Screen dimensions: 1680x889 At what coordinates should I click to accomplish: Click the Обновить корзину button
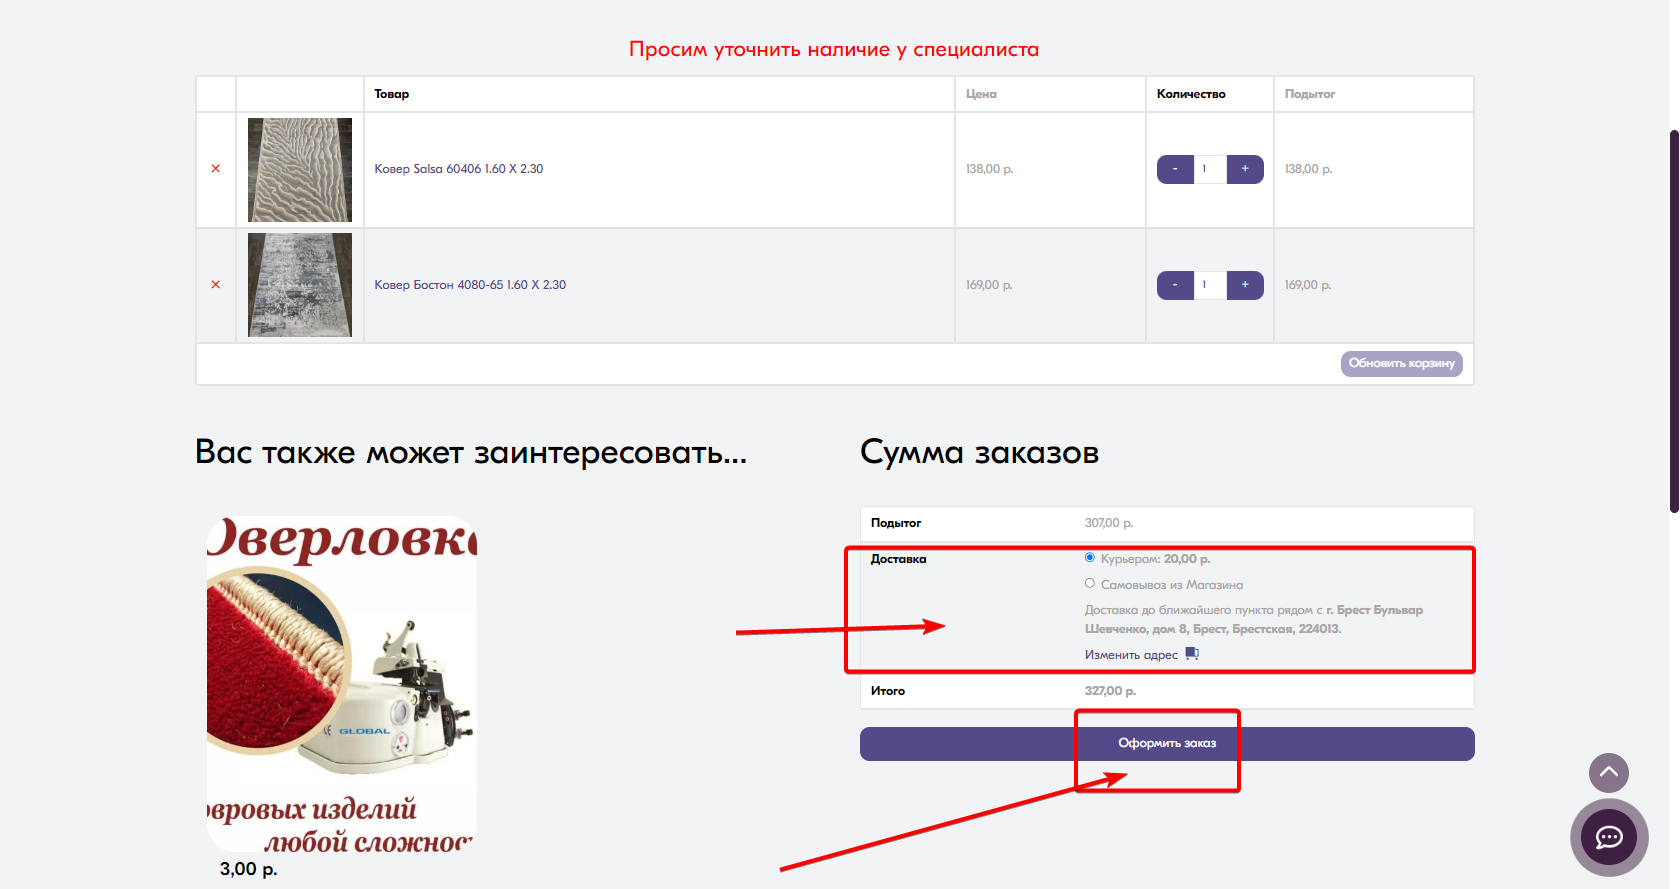[x=1401, y=364]
